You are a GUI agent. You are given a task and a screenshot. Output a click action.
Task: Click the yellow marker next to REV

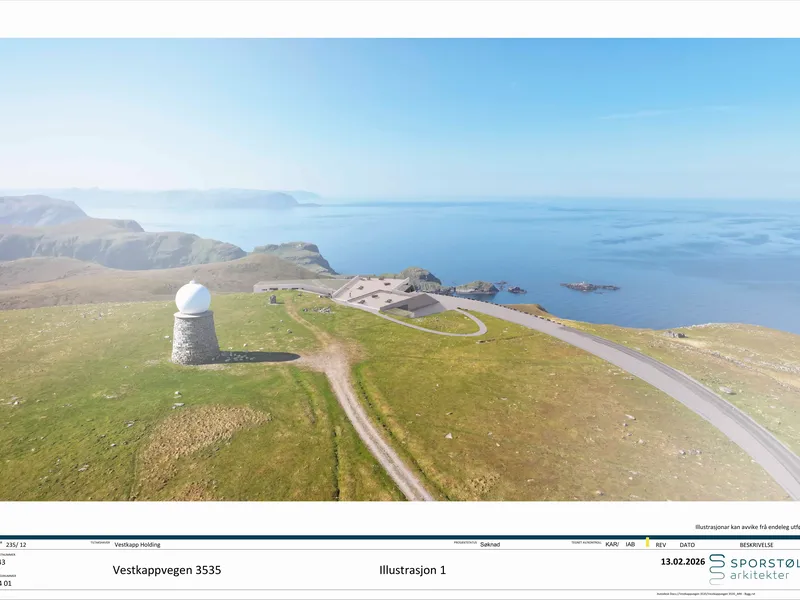(x=647, y=542)
